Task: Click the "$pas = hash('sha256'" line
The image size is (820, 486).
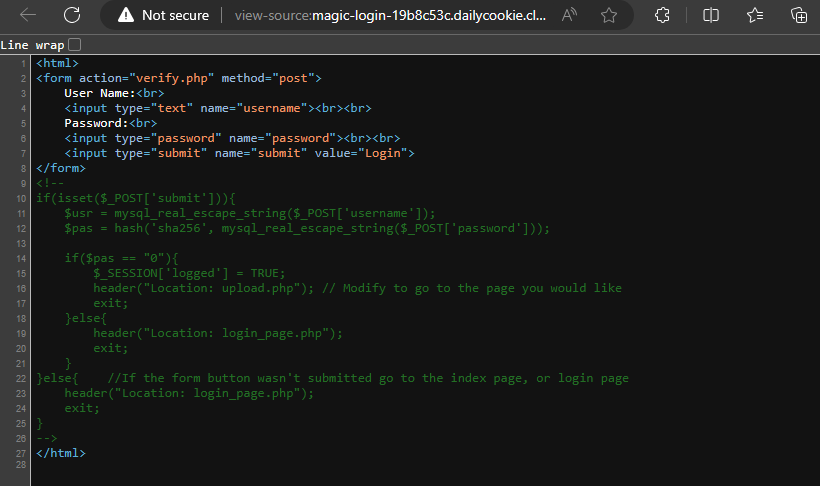Action: pos(307,229)
